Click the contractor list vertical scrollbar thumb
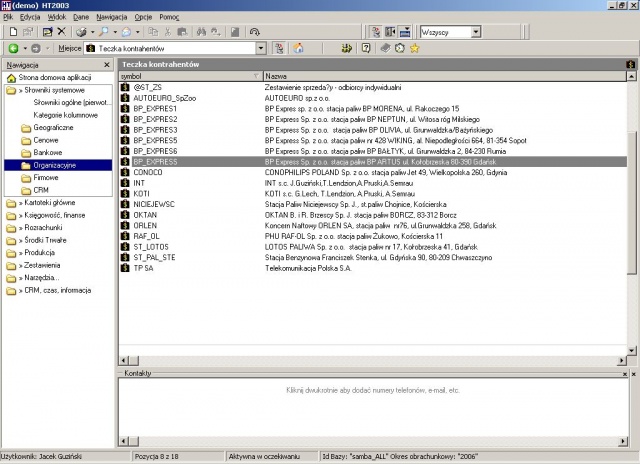This screenshot has width=640, height=464. click(x=631, y=203)
